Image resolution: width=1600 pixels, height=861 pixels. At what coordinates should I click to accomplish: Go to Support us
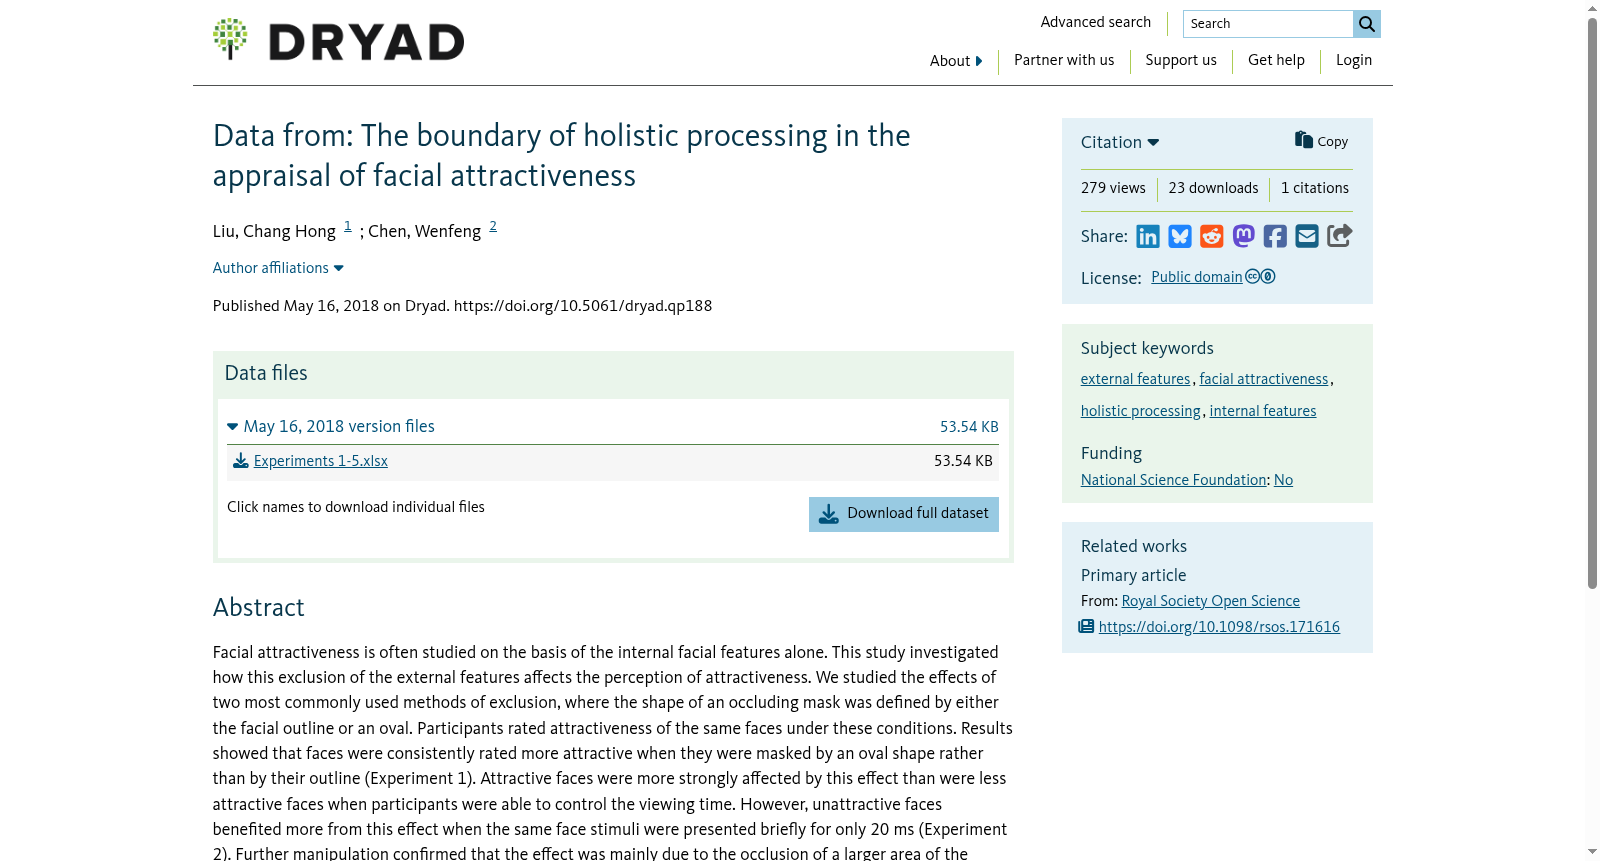pyautogui.click(x=1181, y=60)
